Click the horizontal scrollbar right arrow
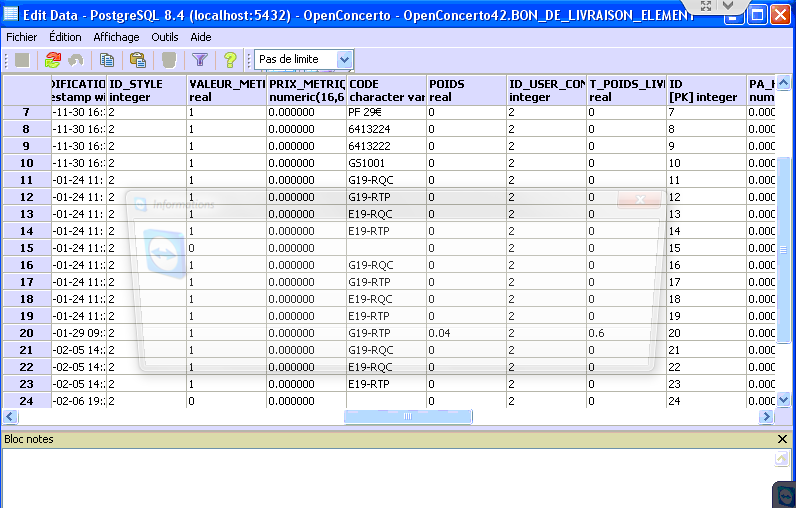The image size is (798, 509). click(766, 417)
